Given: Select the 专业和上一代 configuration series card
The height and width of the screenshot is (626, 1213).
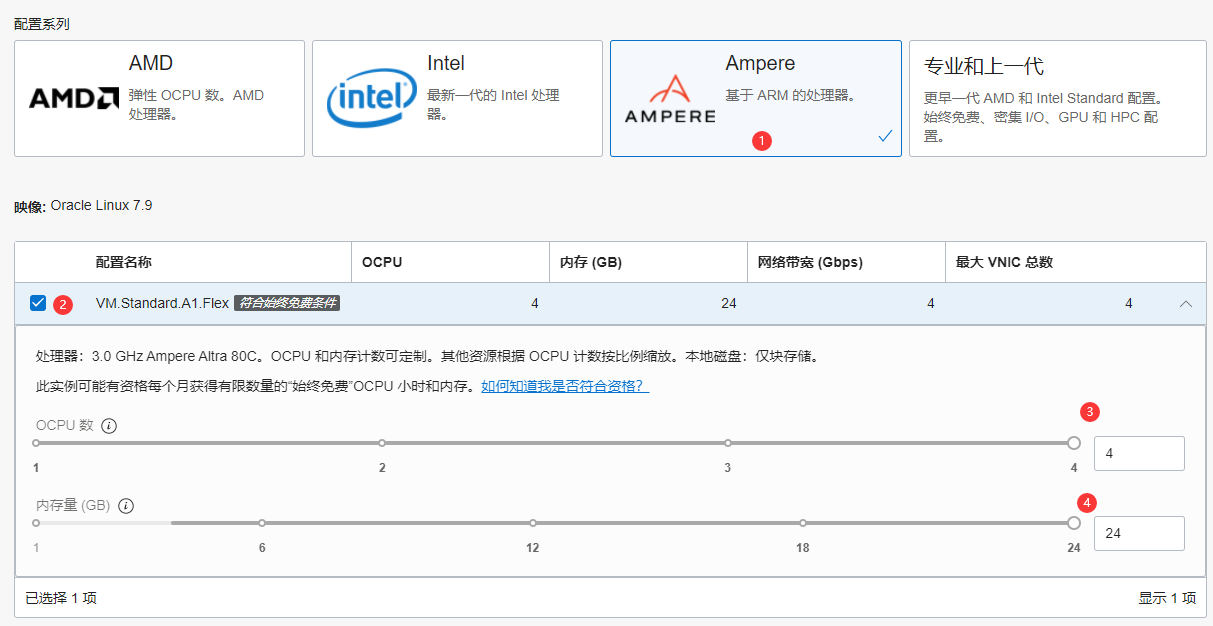Looking at the screenshot, I should pyautogui.click(x=1057, y=98).
